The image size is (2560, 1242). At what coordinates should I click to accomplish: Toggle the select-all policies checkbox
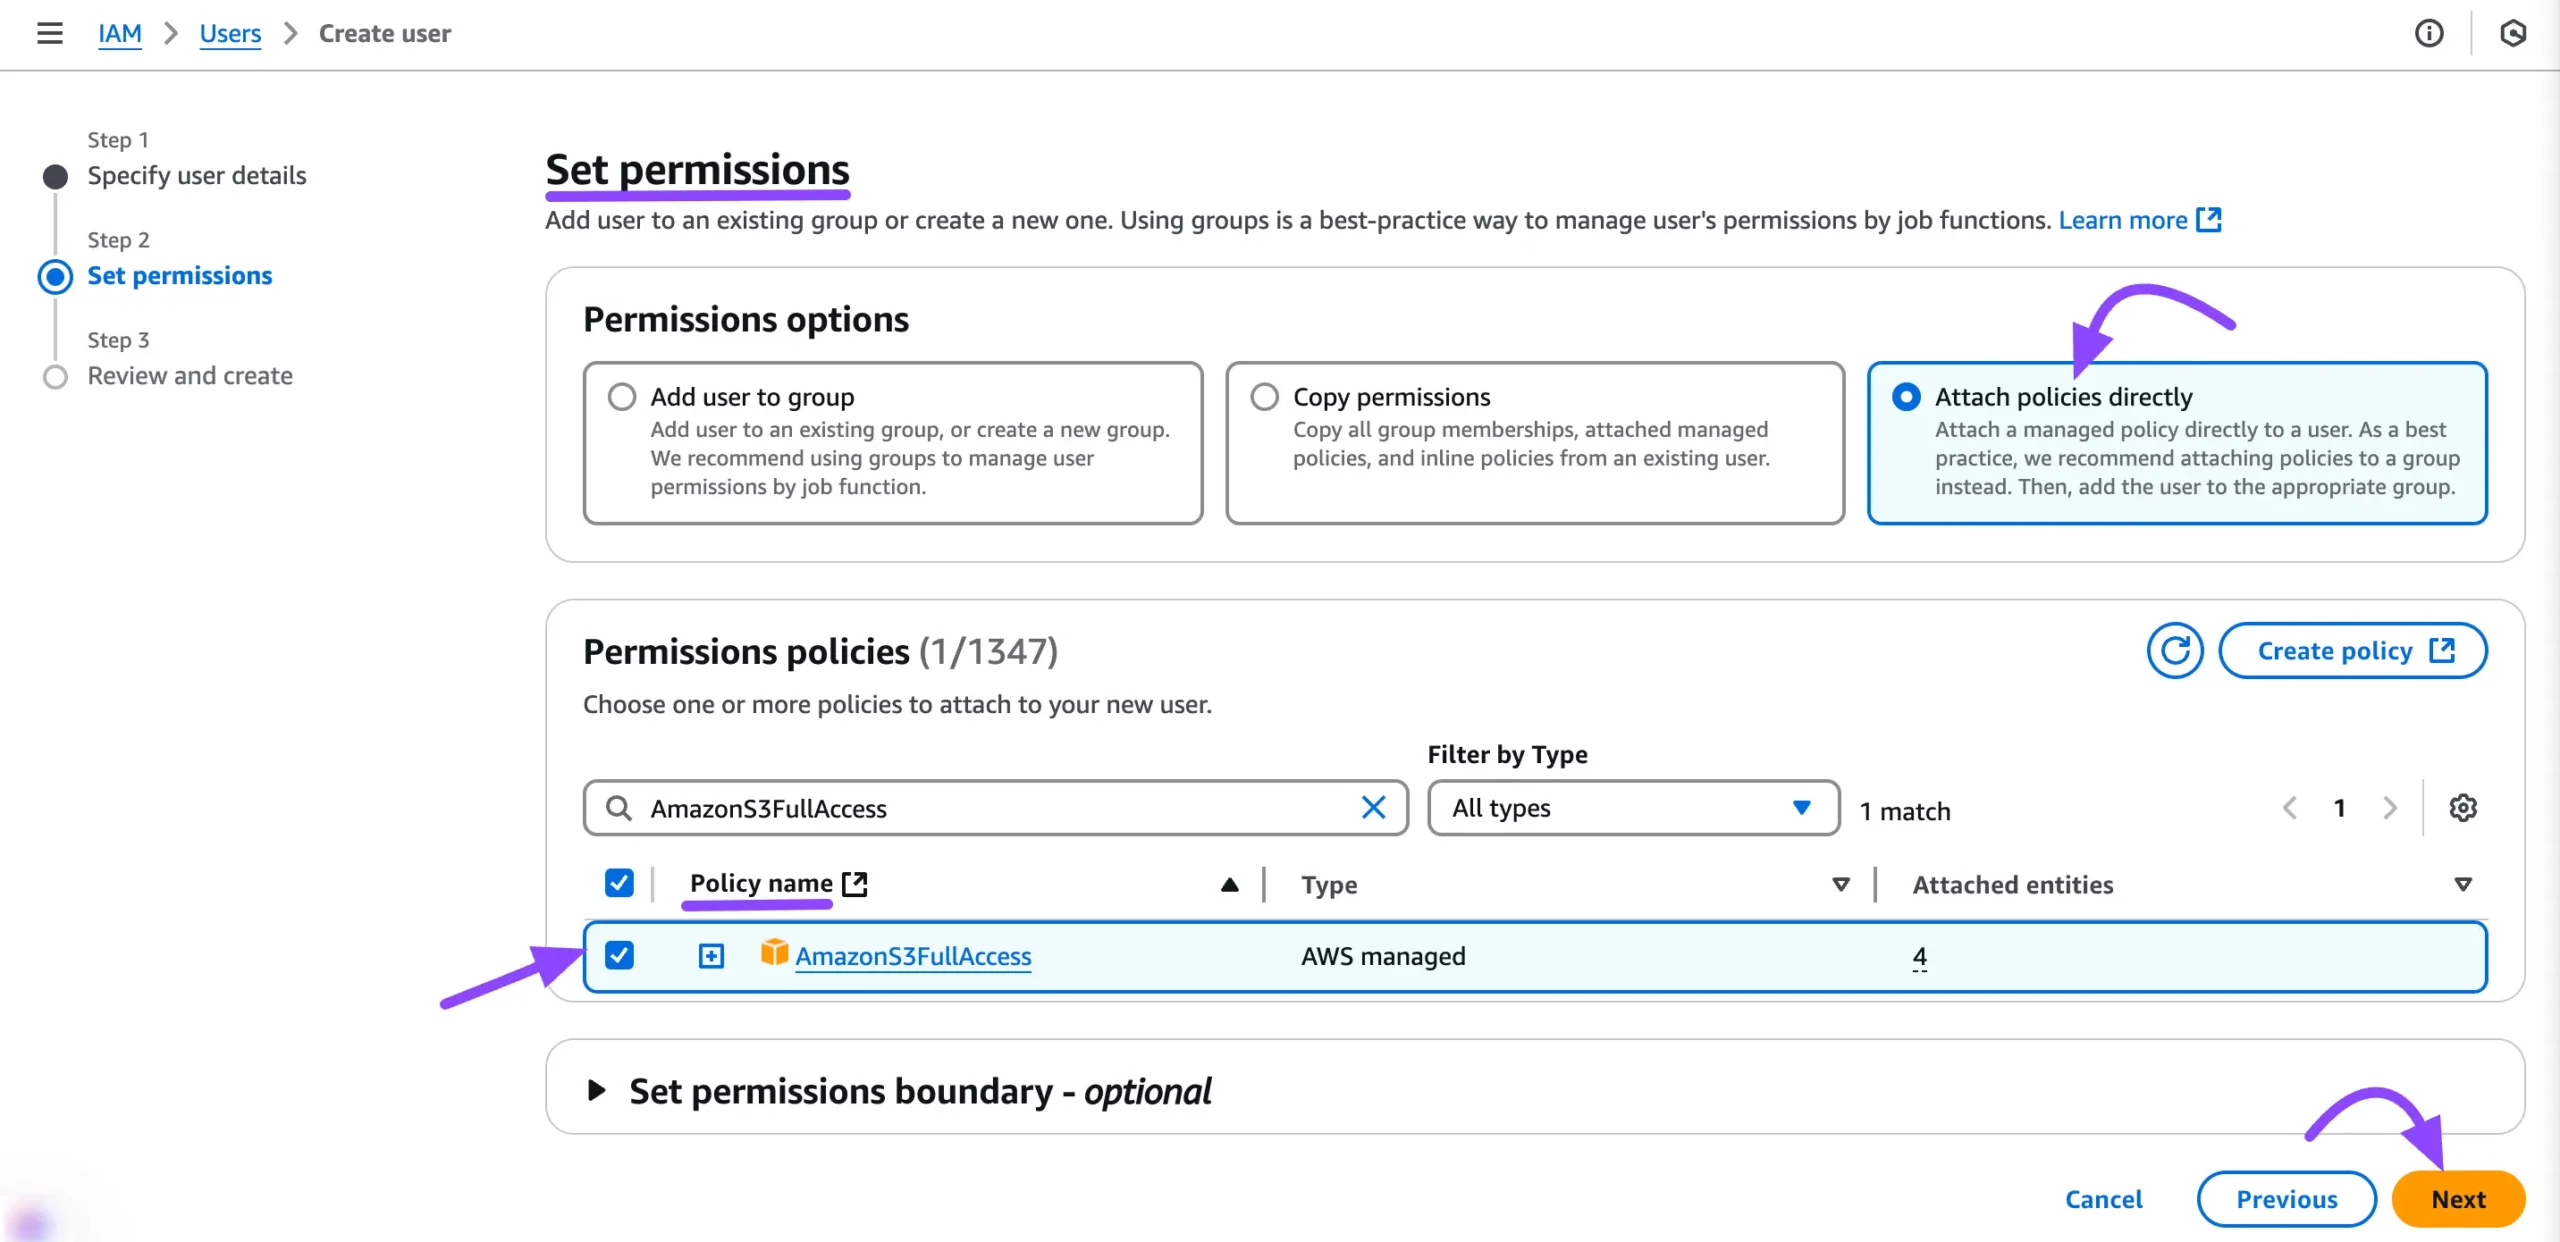[x=619, y=883]
